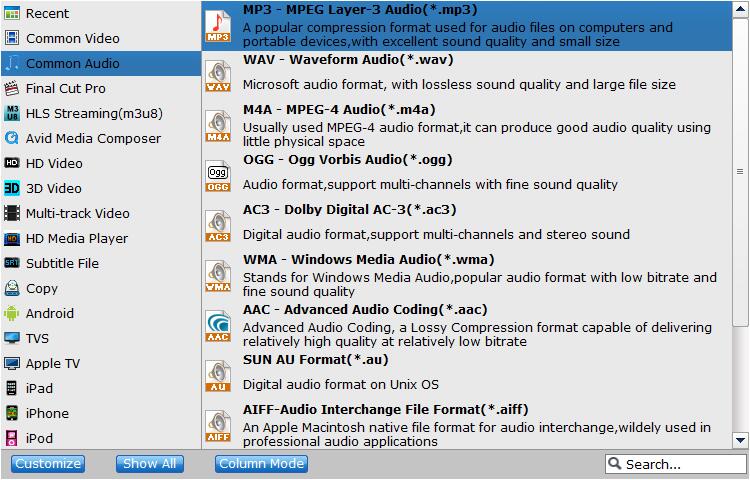Select MP3 - MPEG Layer-3 Audio format
This screenshot has height=480, width=750.
pyautogui.click(x=467, y=26)
